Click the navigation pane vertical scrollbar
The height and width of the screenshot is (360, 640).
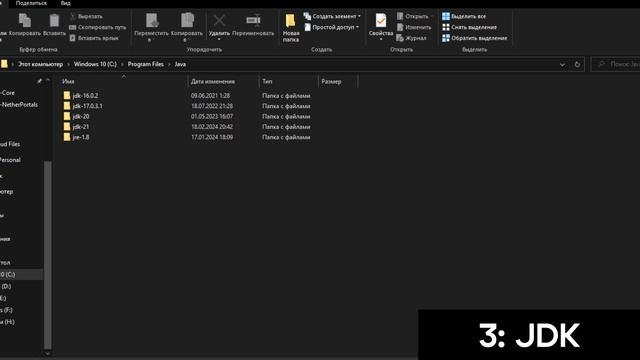pyautogui.click(x=47, y=255)
